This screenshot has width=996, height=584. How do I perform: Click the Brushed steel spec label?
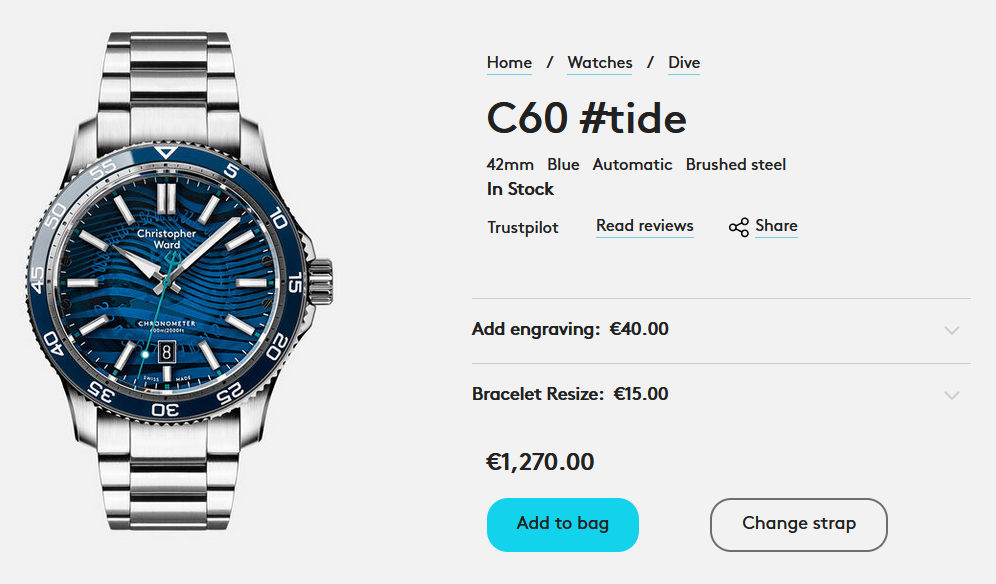(735, 165)
